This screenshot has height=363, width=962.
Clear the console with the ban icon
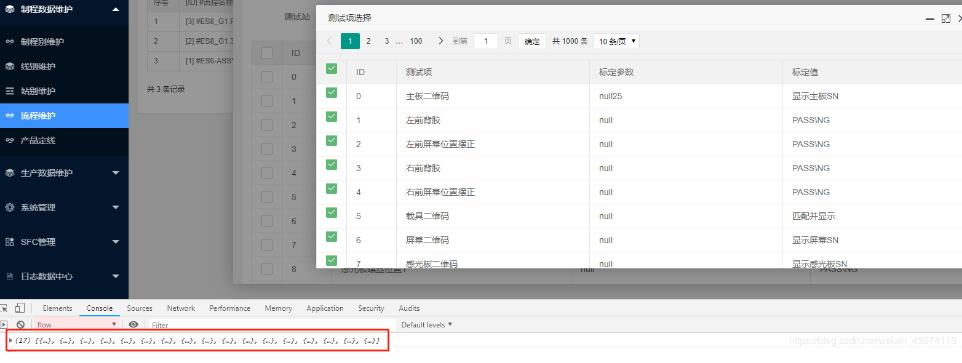coord(20,324)
